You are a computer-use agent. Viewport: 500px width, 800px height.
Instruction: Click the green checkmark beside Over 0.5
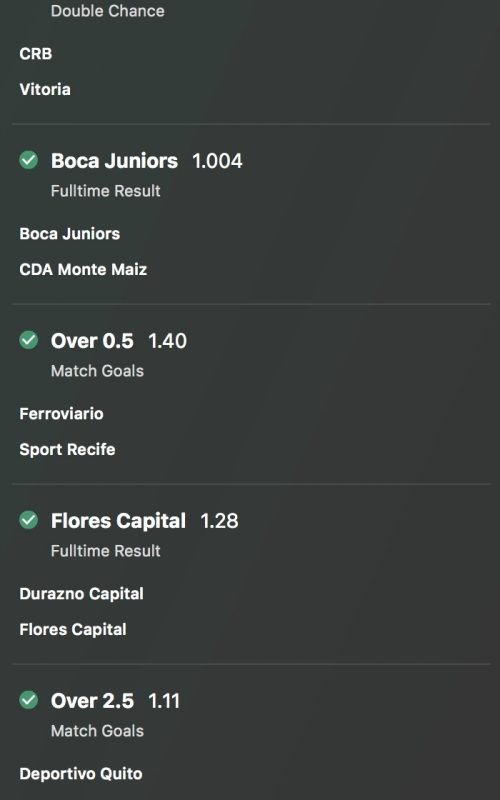tap(29, 340)
